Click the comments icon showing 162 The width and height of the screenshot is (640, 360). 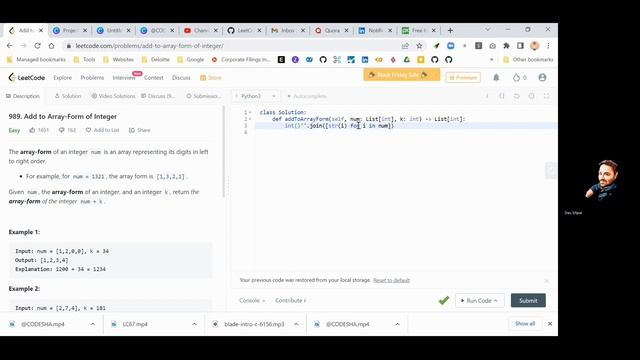click(61, 130)
